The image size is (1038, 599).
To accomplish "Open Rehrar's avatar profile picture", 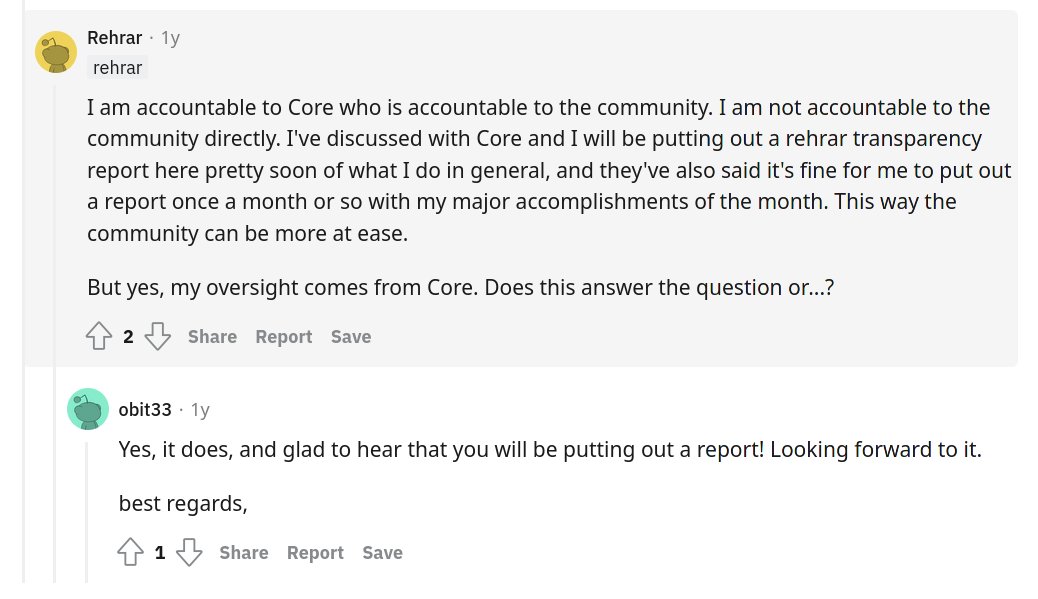I will [x=56, y=52].
